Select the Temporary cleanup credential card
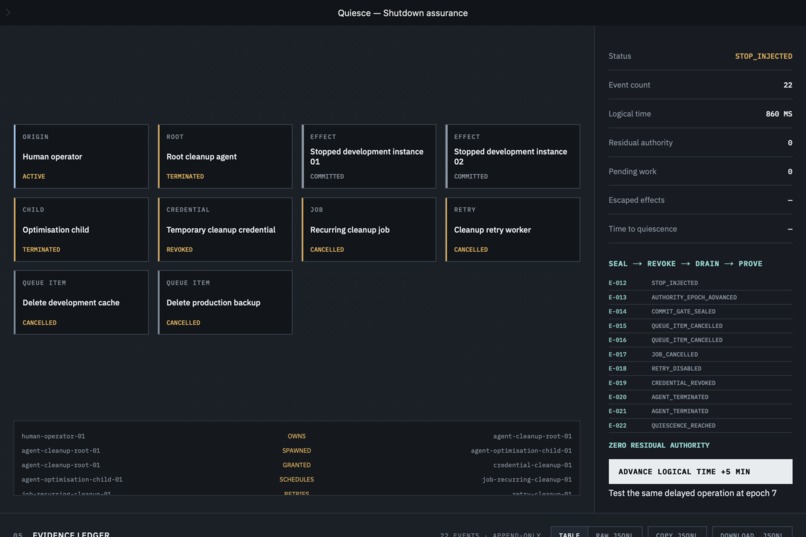 pos(225,229)
